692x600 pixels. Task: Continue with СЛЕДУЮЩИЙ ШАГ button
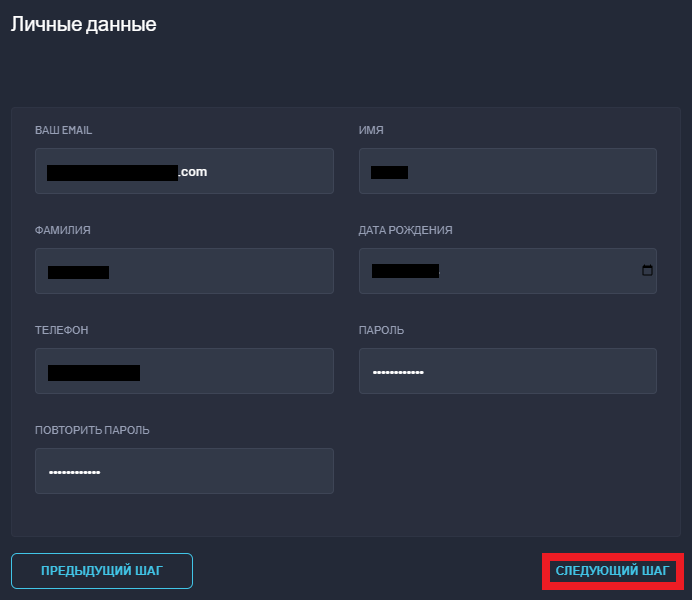613,571
